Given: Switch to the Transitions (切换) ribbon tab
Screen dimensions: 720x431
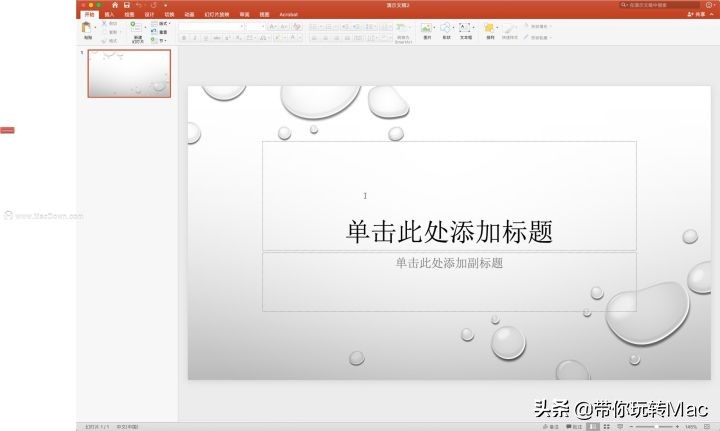Looking at the screenshot, I should (x=169, y=14).
